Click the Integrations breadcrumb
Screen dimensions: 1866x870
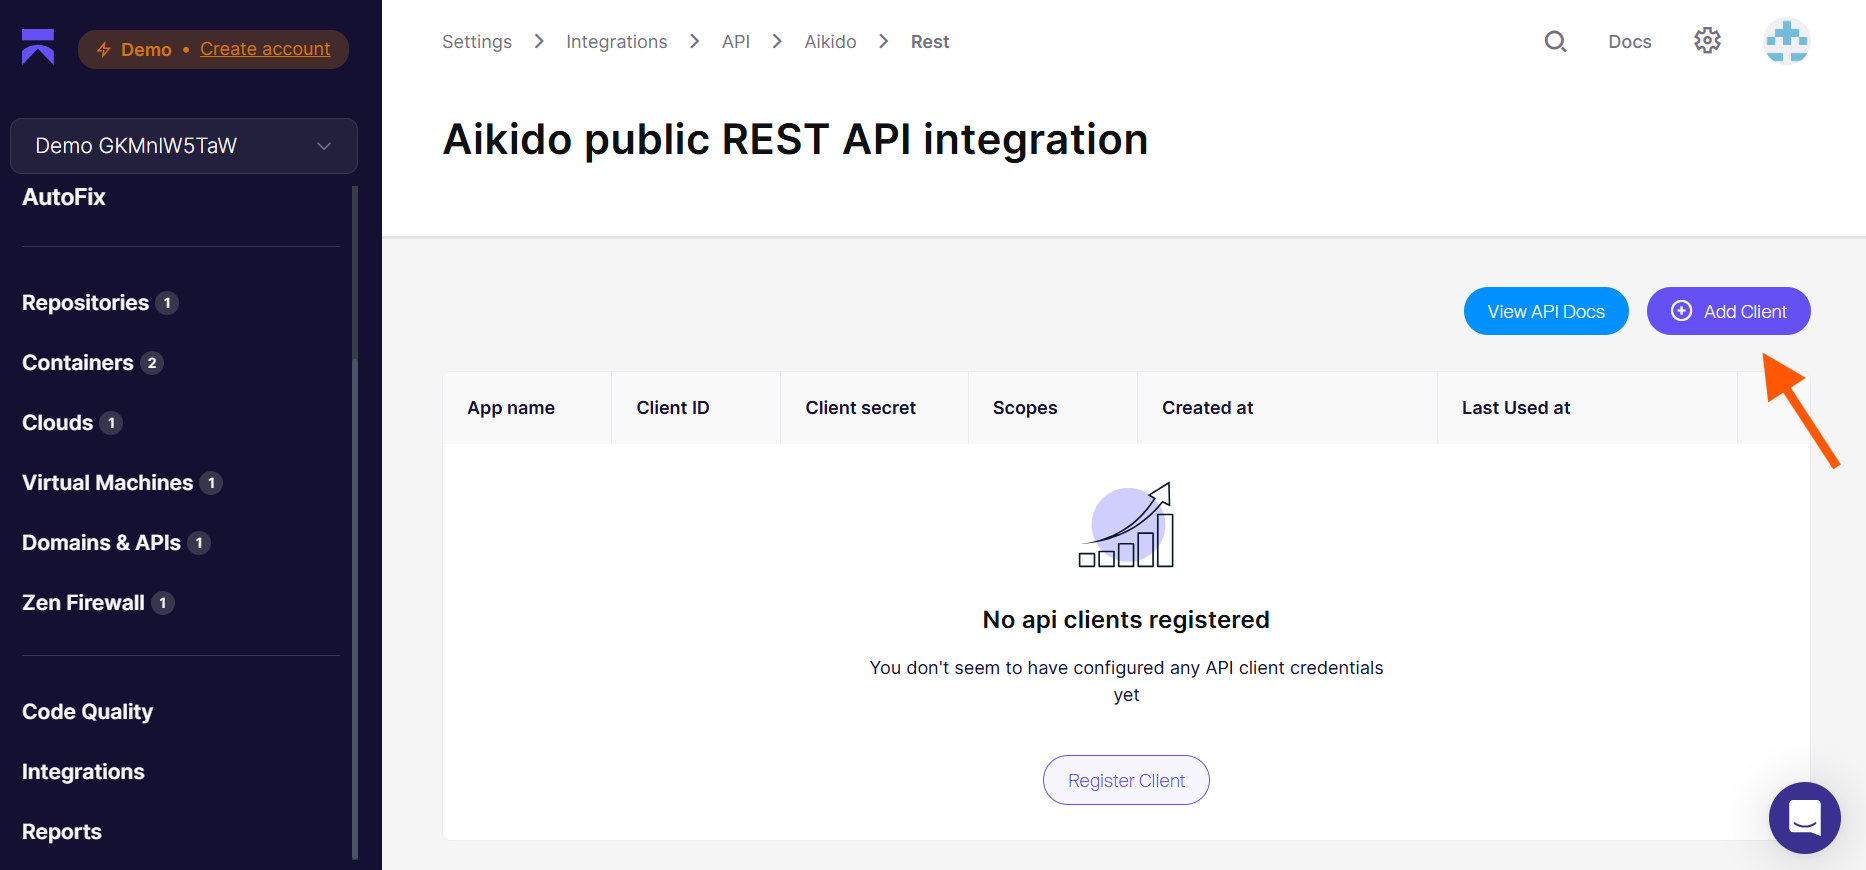click(617, 42)
